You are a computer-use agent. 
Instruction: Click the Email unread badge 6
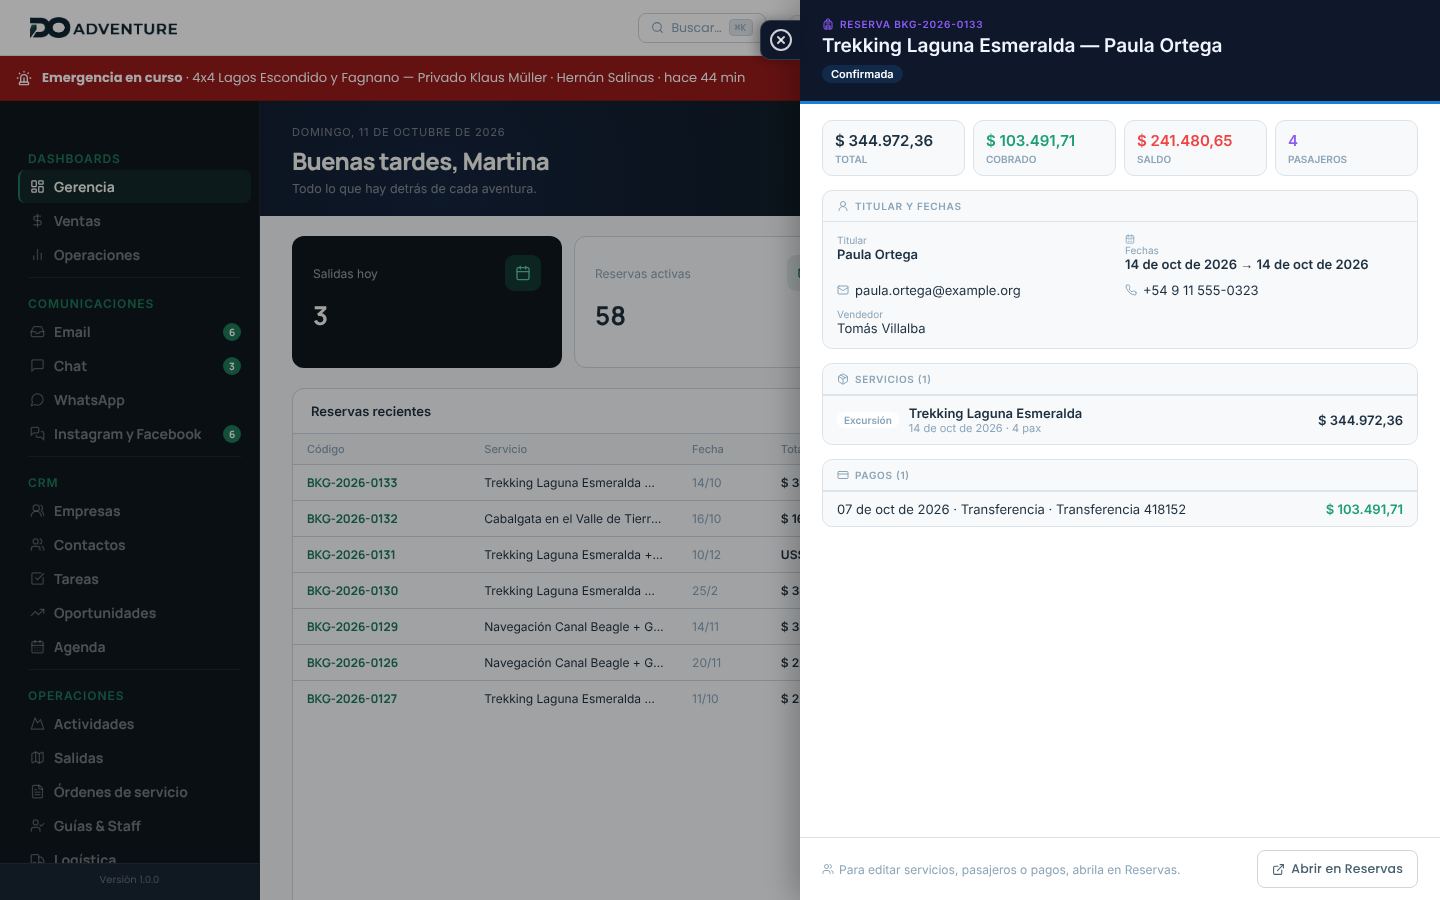pyautogui.click(x=232, y=332)
